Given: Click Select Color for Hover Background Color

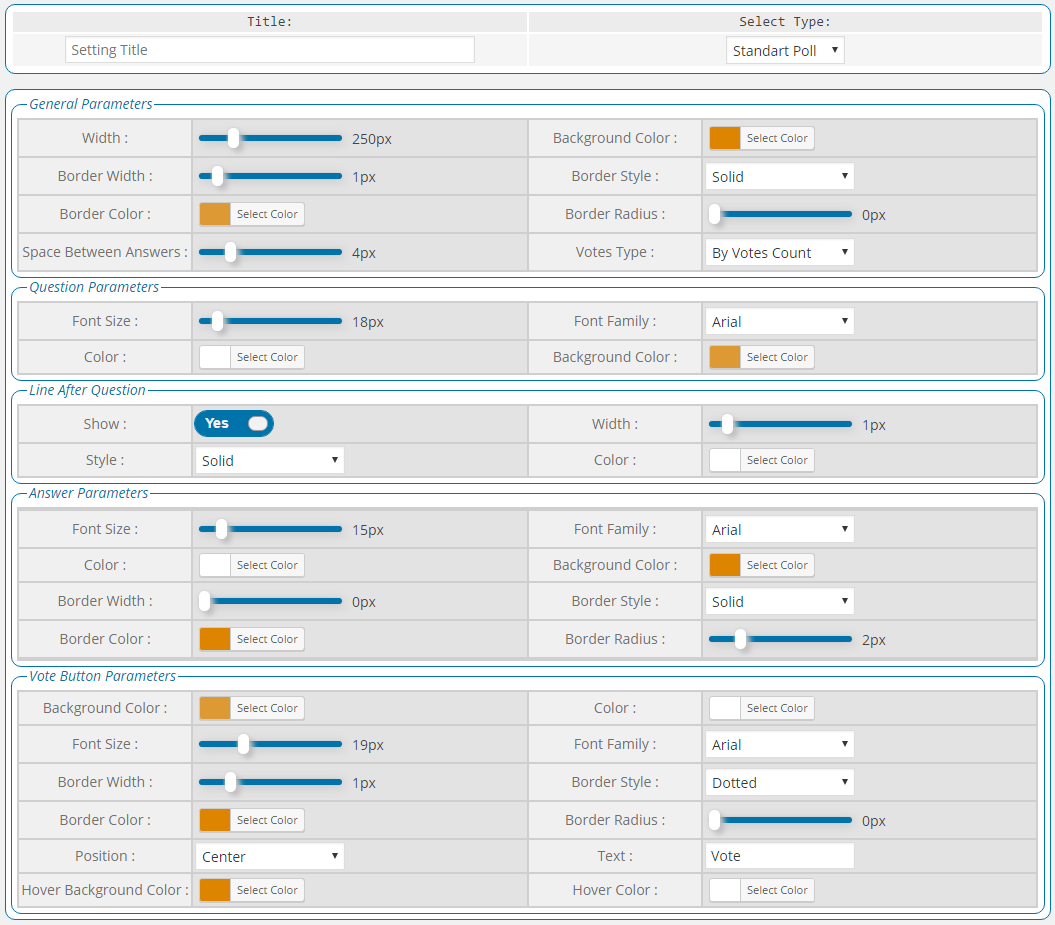Looking at the screenshot, I should click(x=267, y=890).
